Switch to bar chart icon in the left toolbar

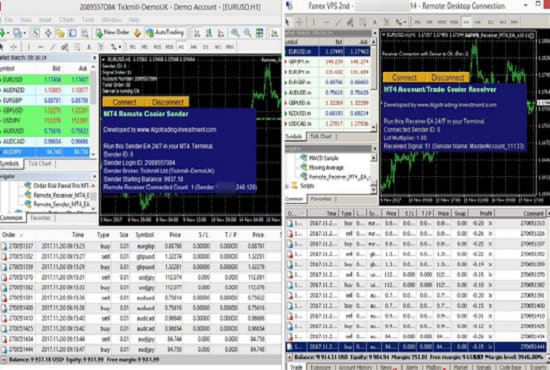[x=197, y=33]
